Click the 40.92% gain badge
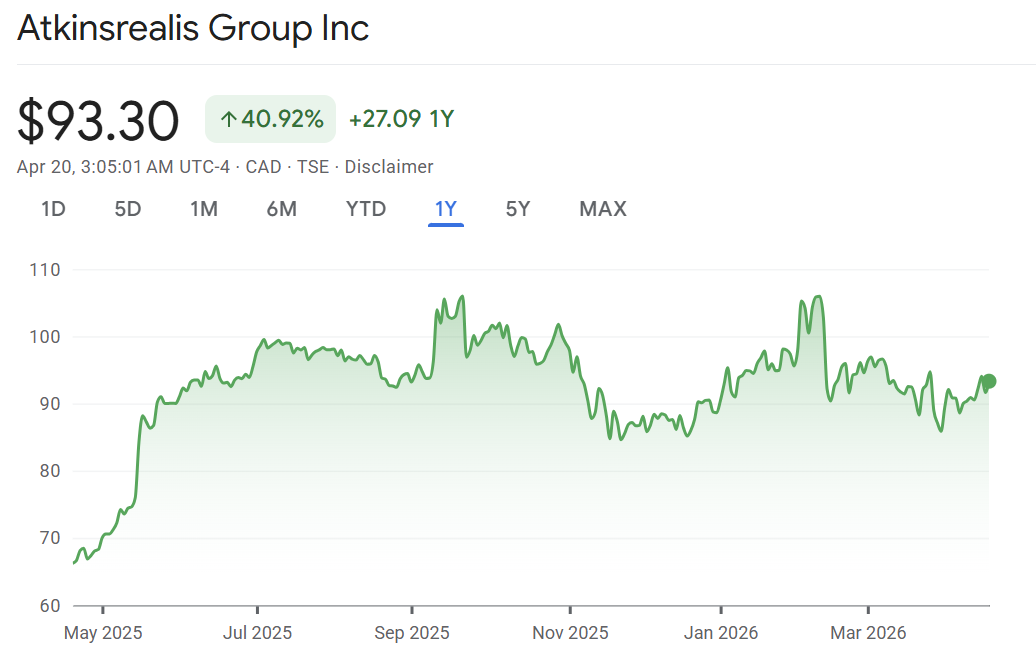 tap(271, 120)
